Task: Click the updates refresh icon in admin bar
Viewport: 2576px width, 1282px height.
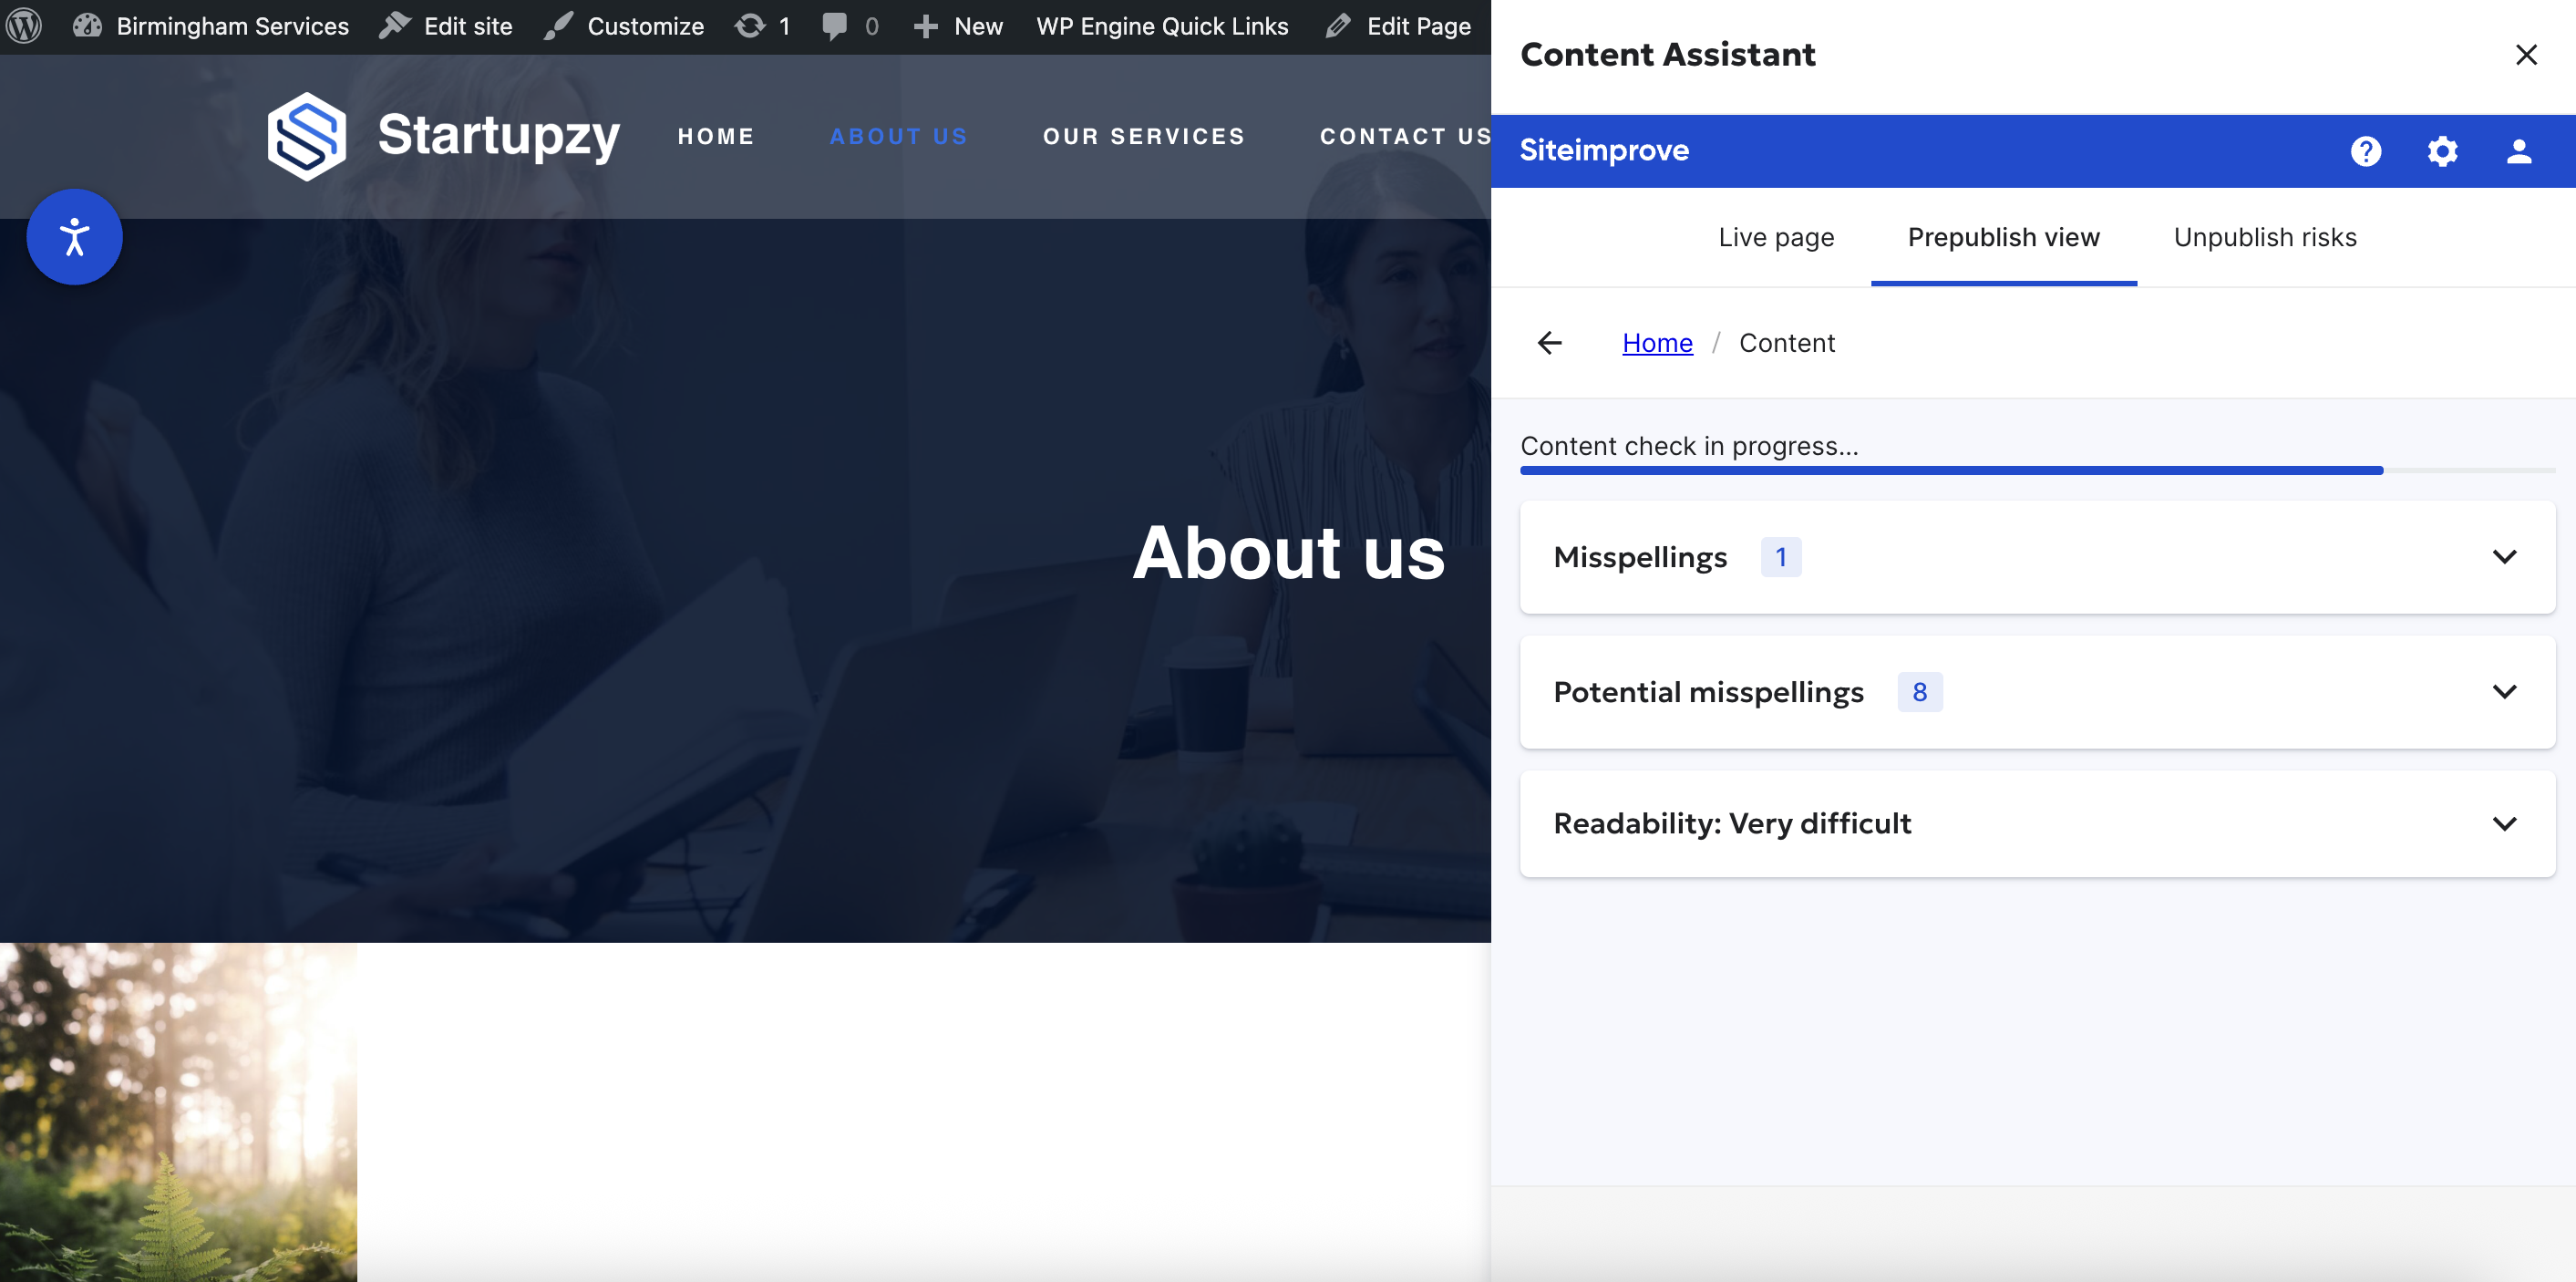Action: coord(750,26)
